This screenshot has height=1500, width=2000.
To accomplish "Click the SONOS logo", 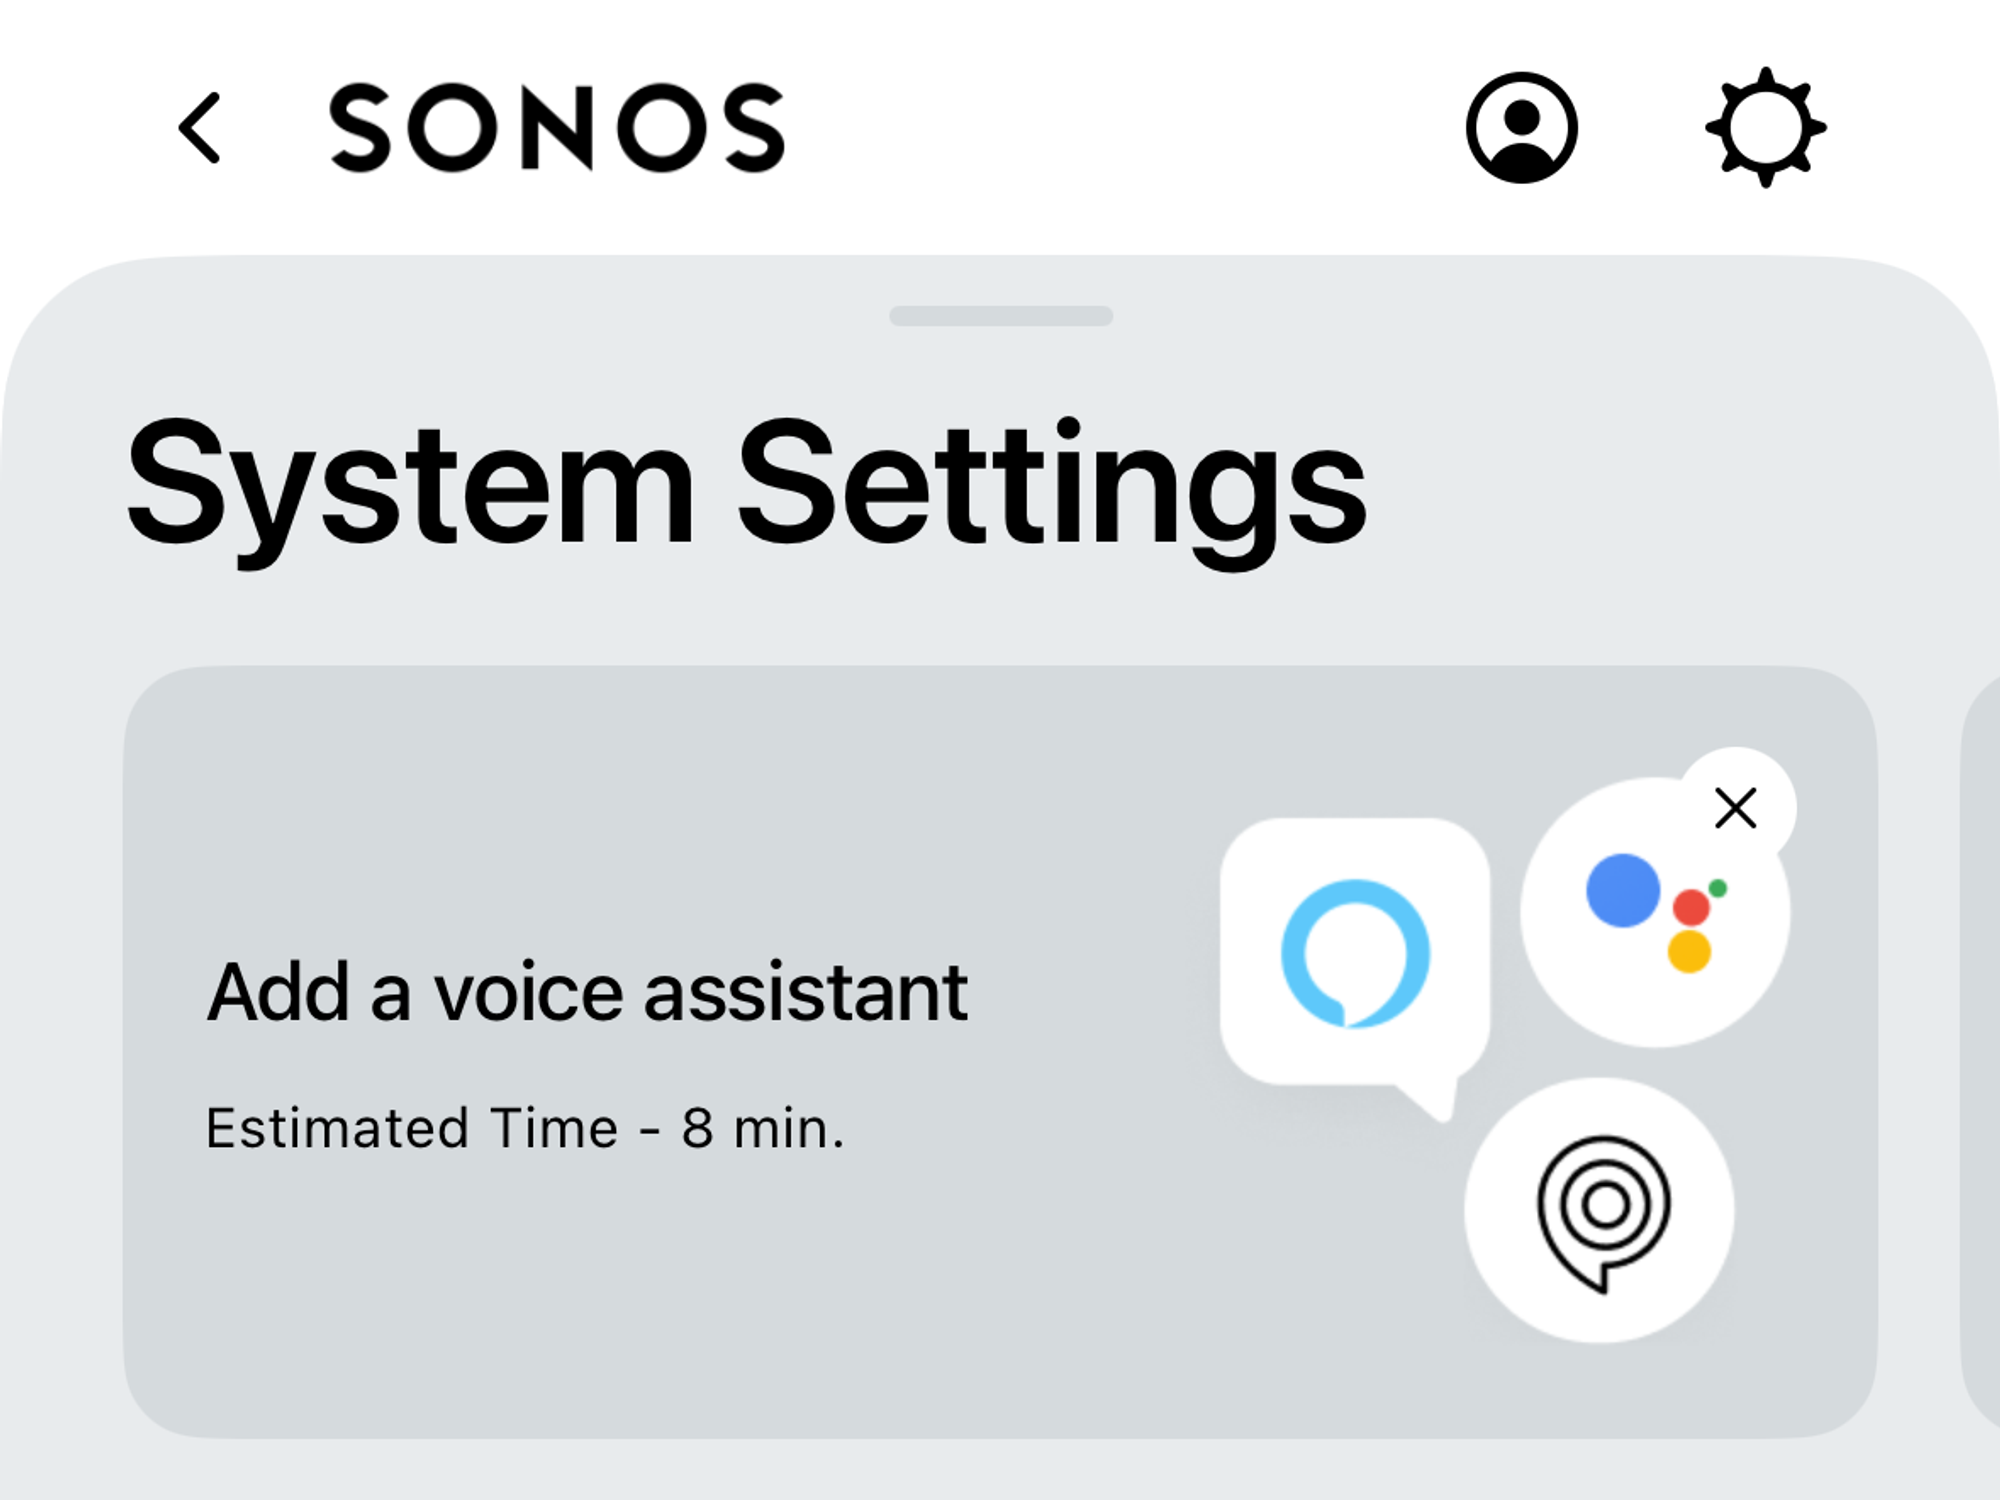I will (556, 127).
